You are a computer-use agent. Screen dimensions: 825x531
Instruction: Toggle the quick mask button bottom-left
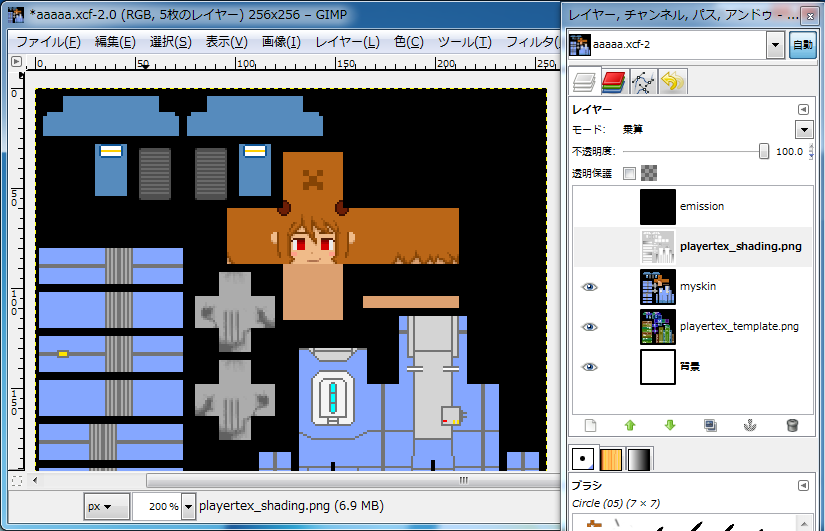click(x=16, y=480)
